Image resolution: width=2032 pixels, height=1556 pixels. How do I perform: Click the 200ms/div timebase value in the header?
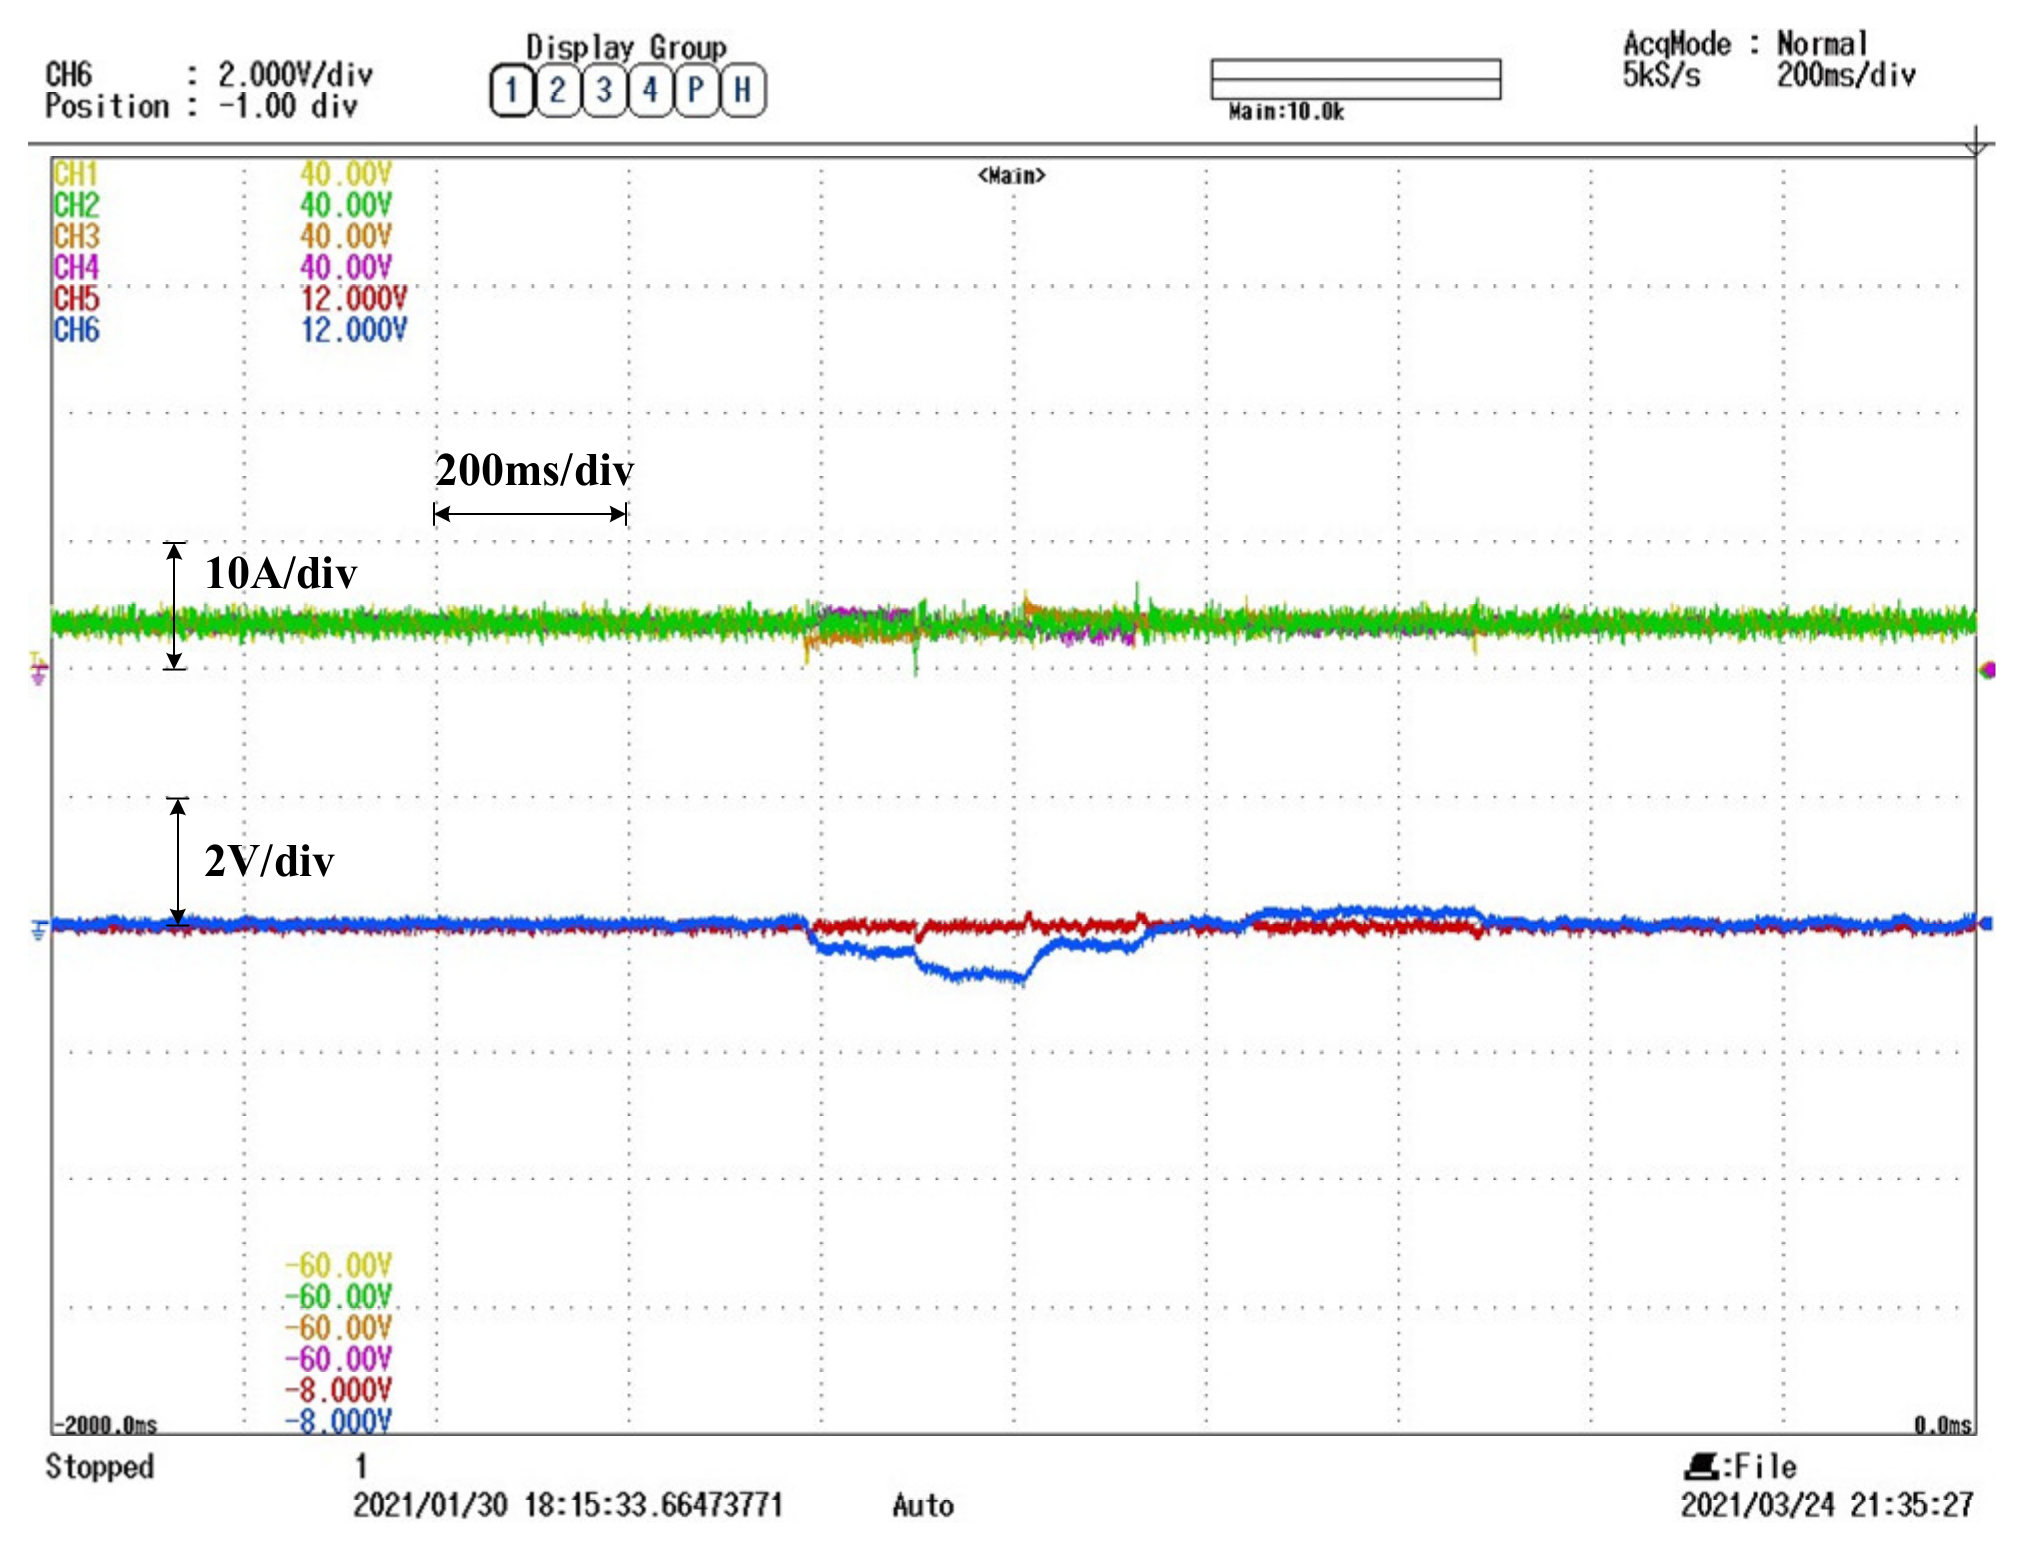point(1845,75)
